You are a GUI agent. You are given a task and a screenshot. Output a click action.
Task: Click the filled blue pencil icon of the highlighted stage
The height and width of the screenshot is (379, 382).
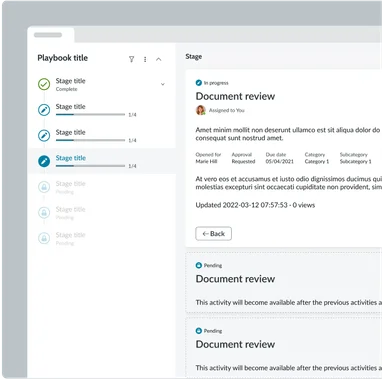click(x=44, y=161)
